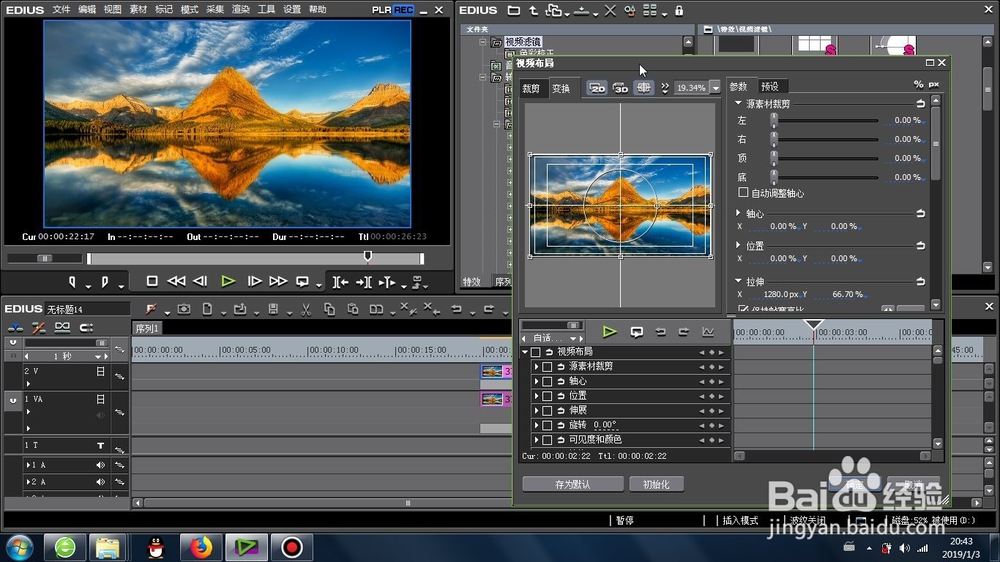Set the In point marker

(x=72, y=282)
